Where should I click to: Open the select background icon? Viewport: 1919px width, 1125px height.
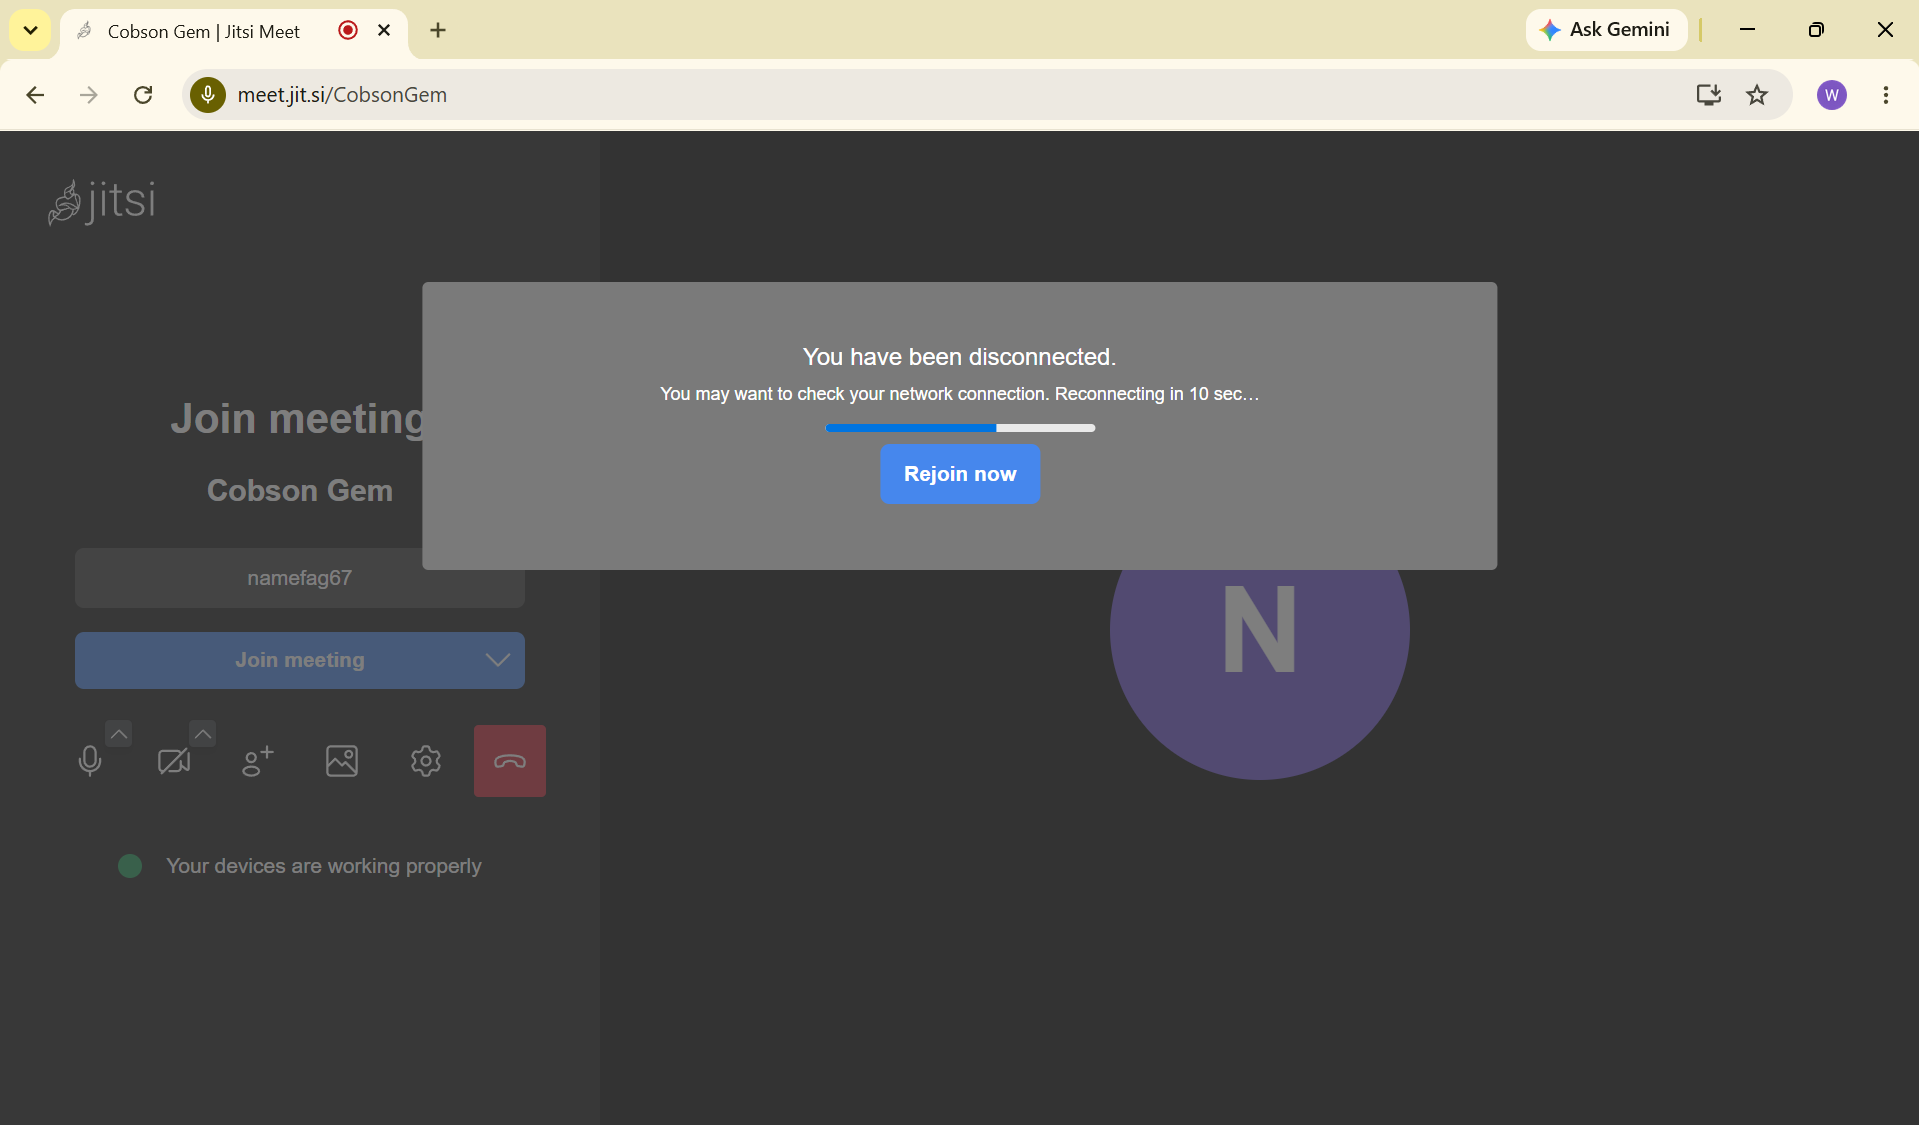click(x=342, y=761)
